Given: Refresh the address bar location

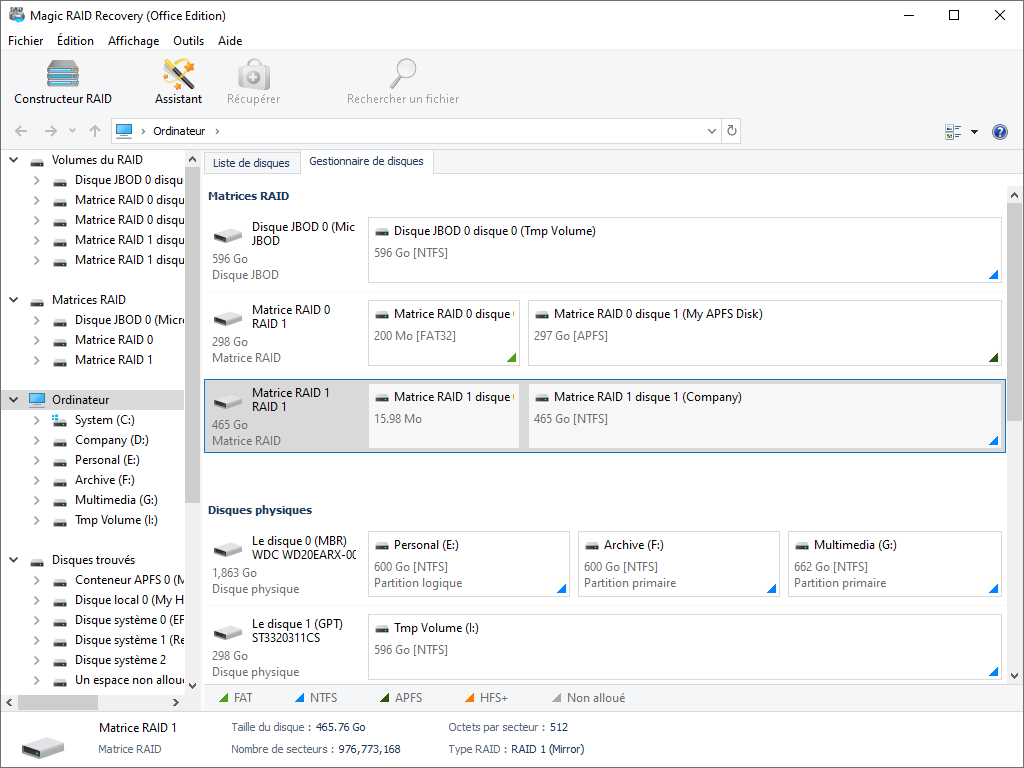Looking at the screenshot, I should [x=731, y=131].
